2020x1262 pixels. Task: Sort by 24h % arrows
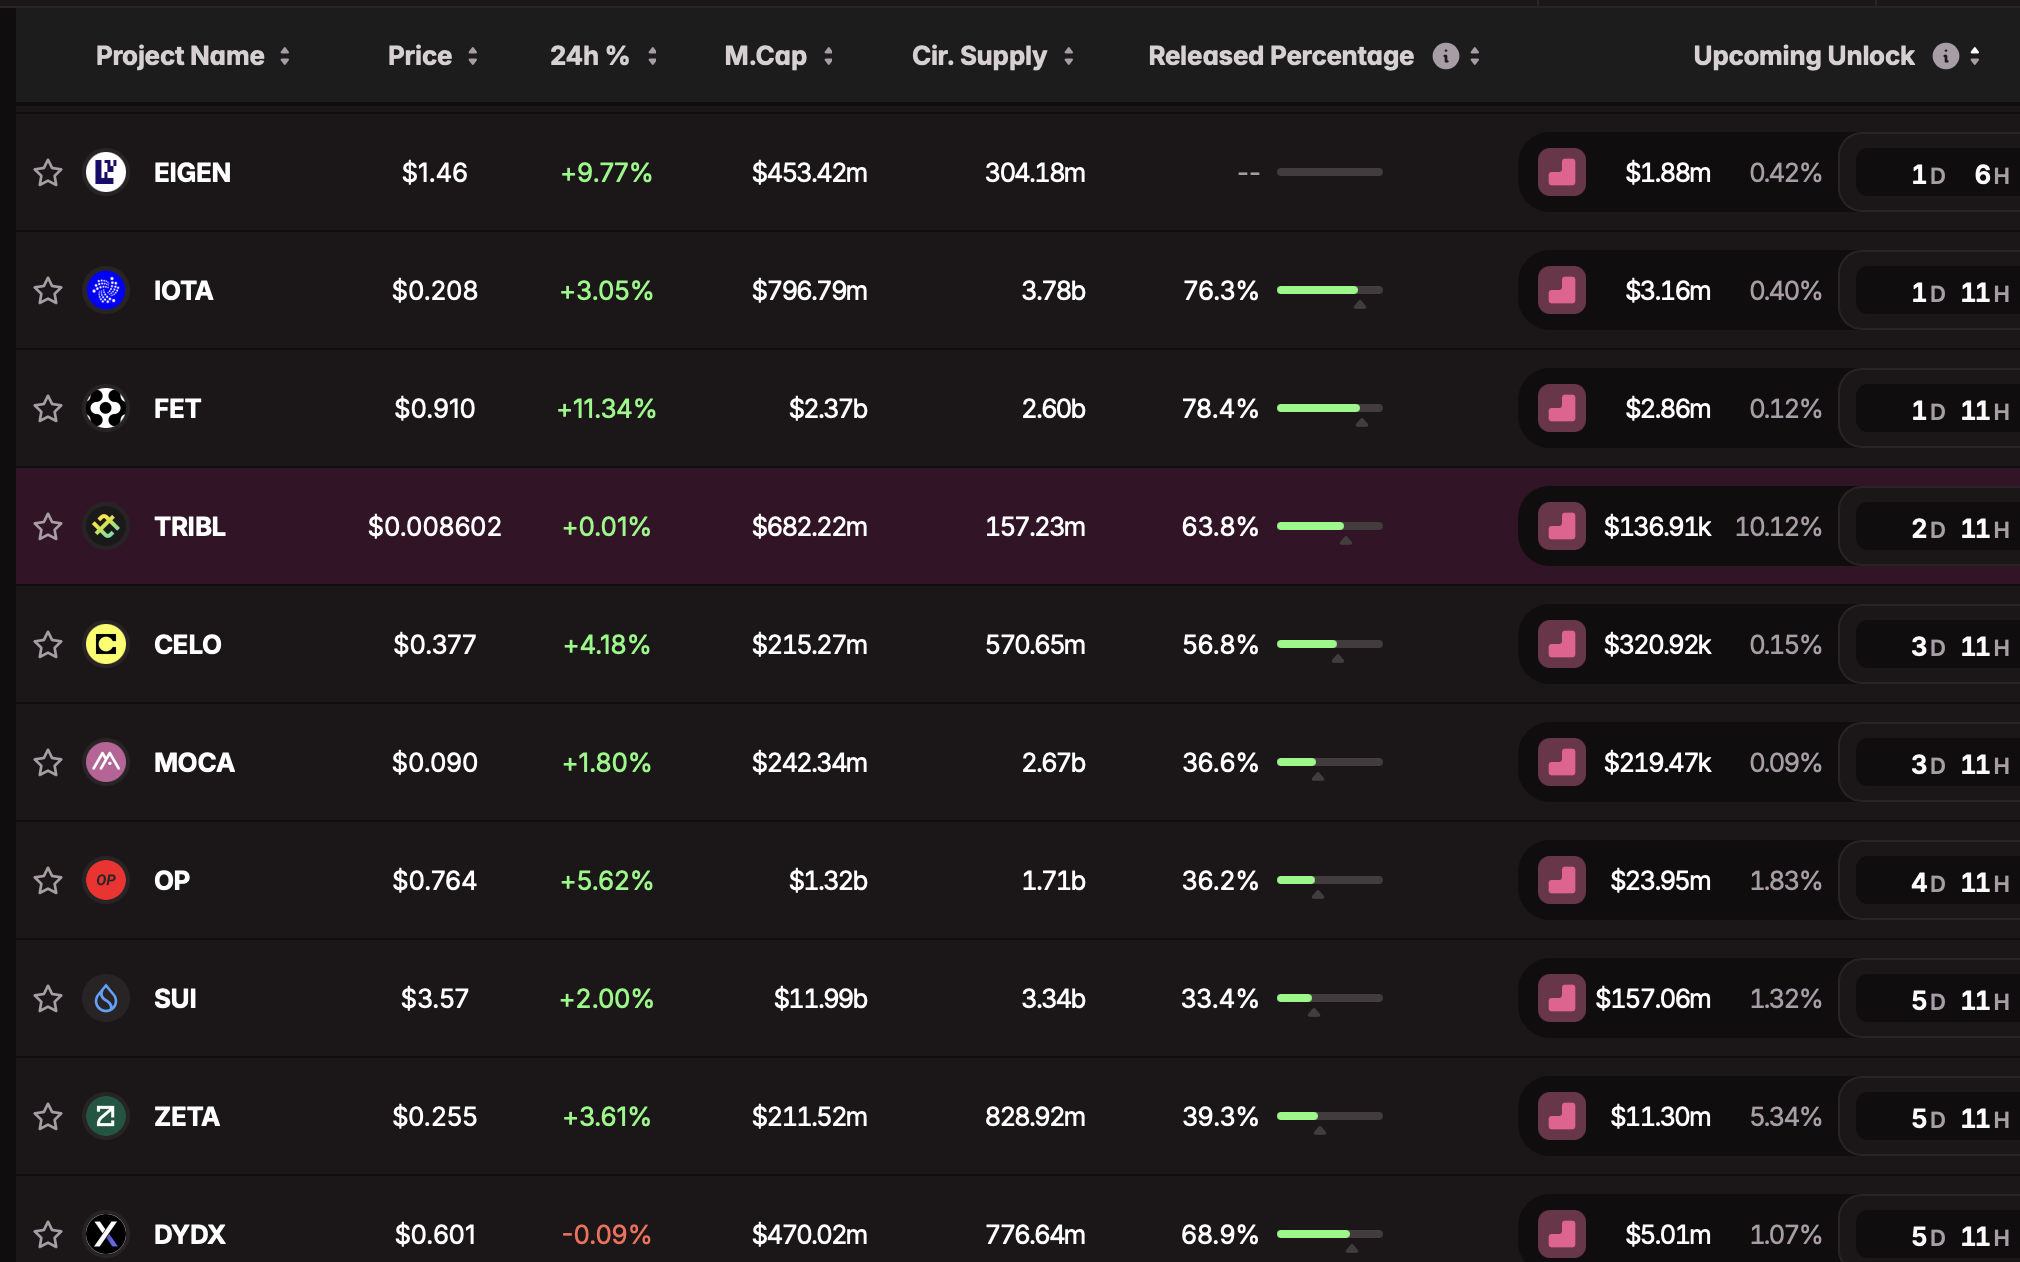click(x=652, y=56)
